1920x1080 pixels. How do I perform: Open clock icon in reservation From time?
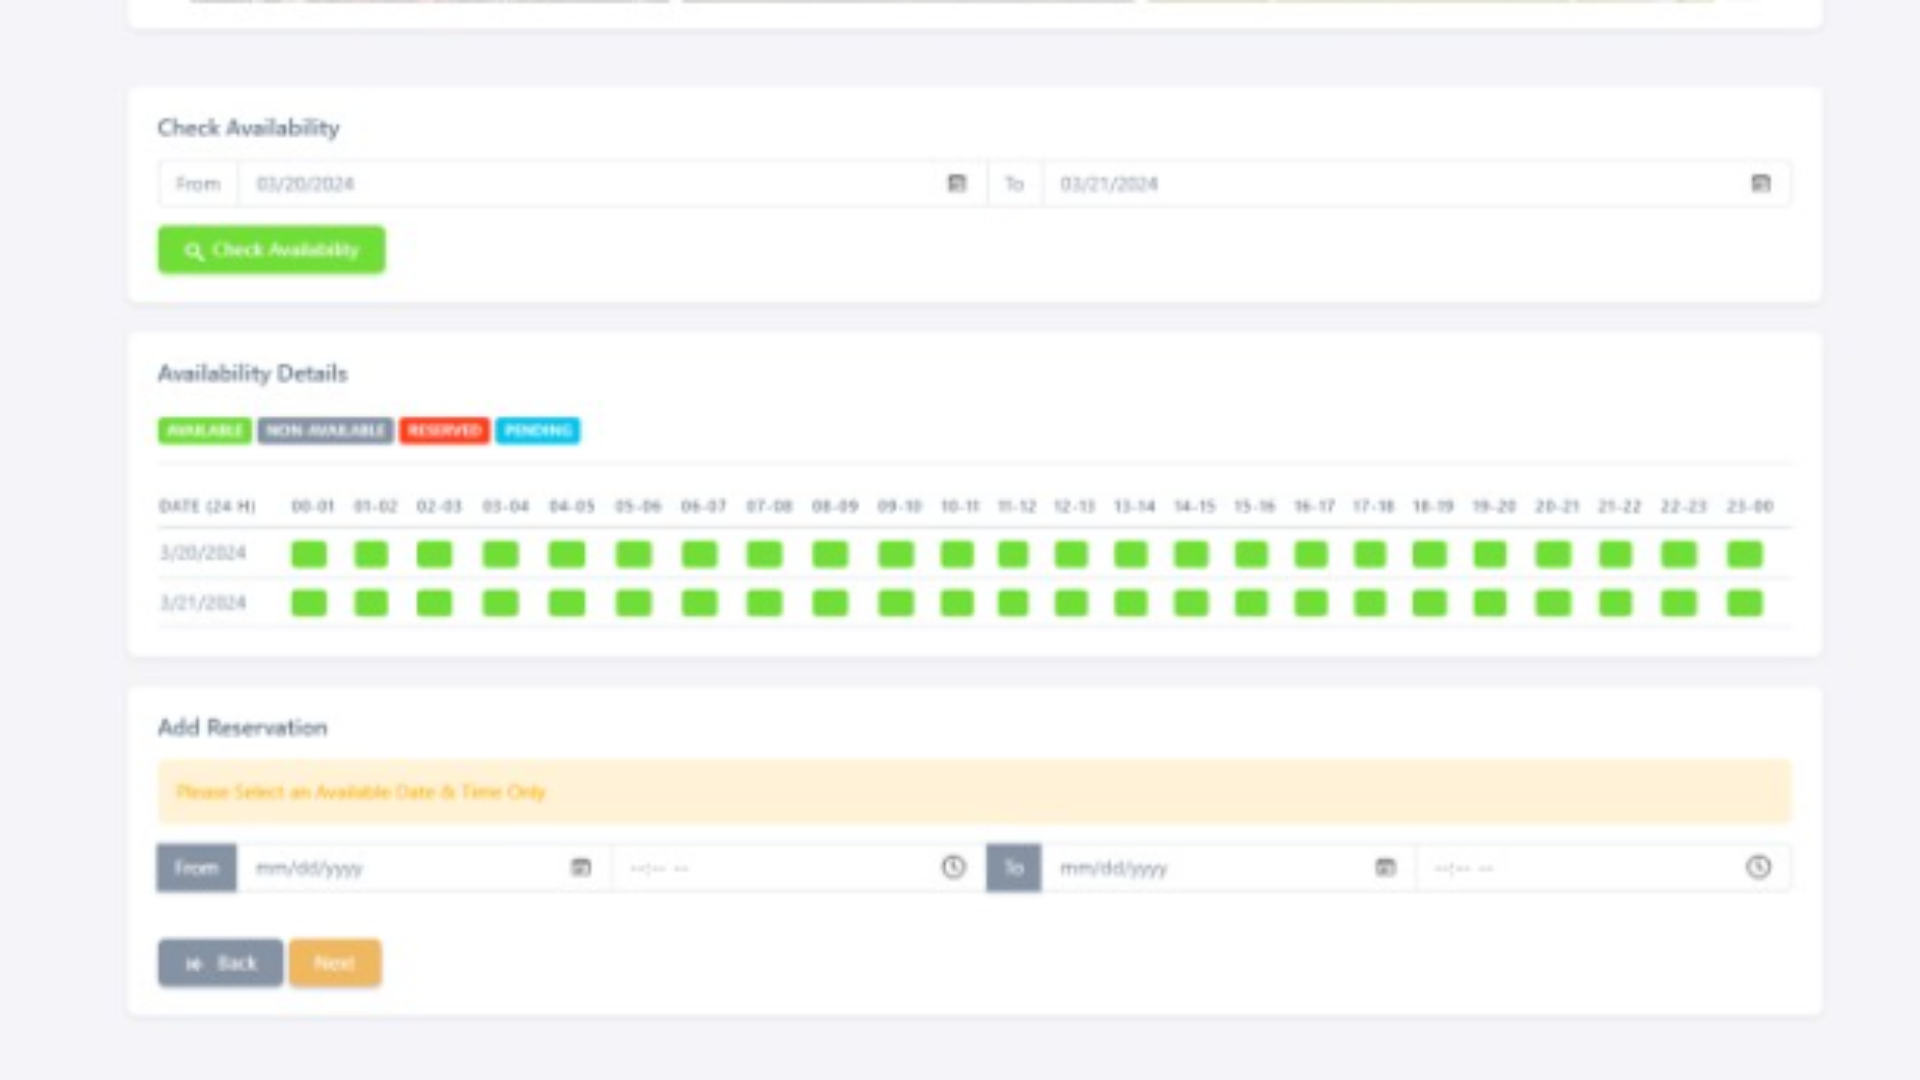pos(954,868)
